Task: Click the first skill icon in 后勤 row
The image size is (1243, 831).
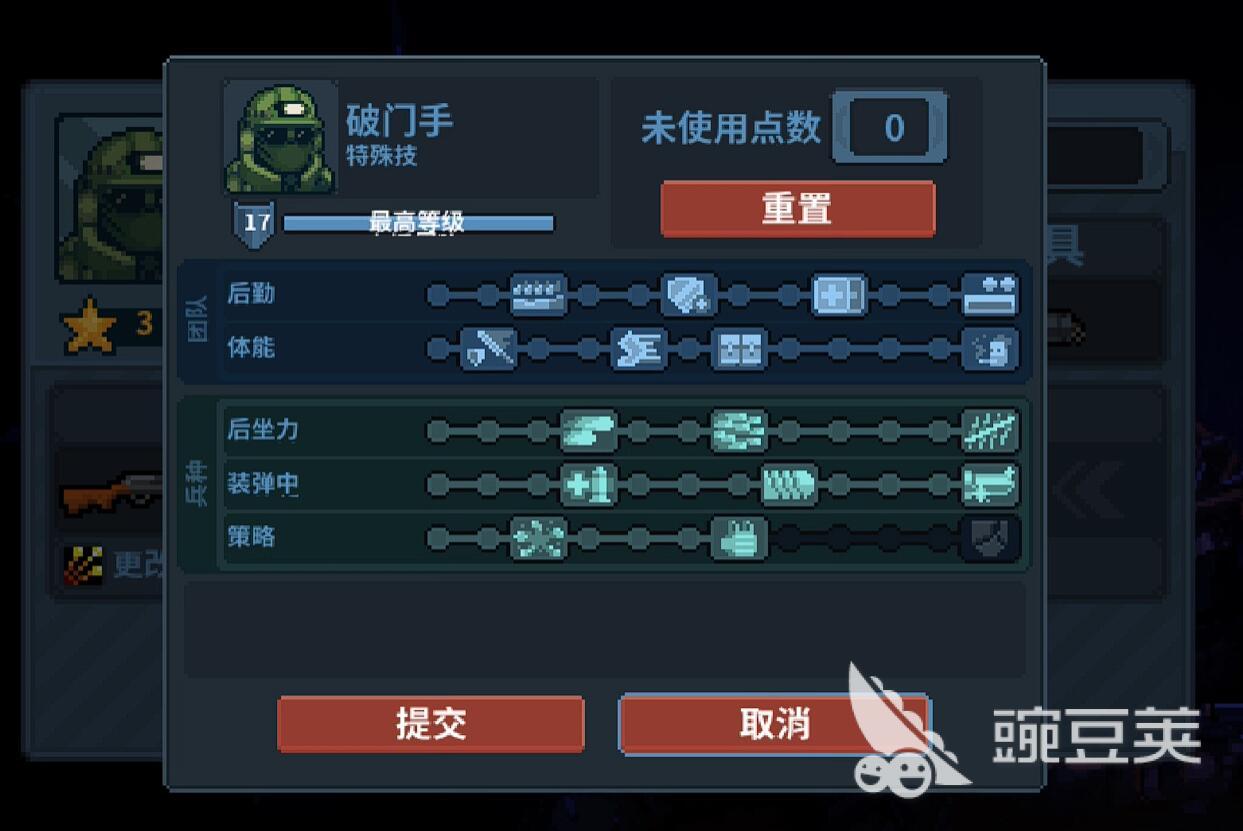Action: pos(539,295)
